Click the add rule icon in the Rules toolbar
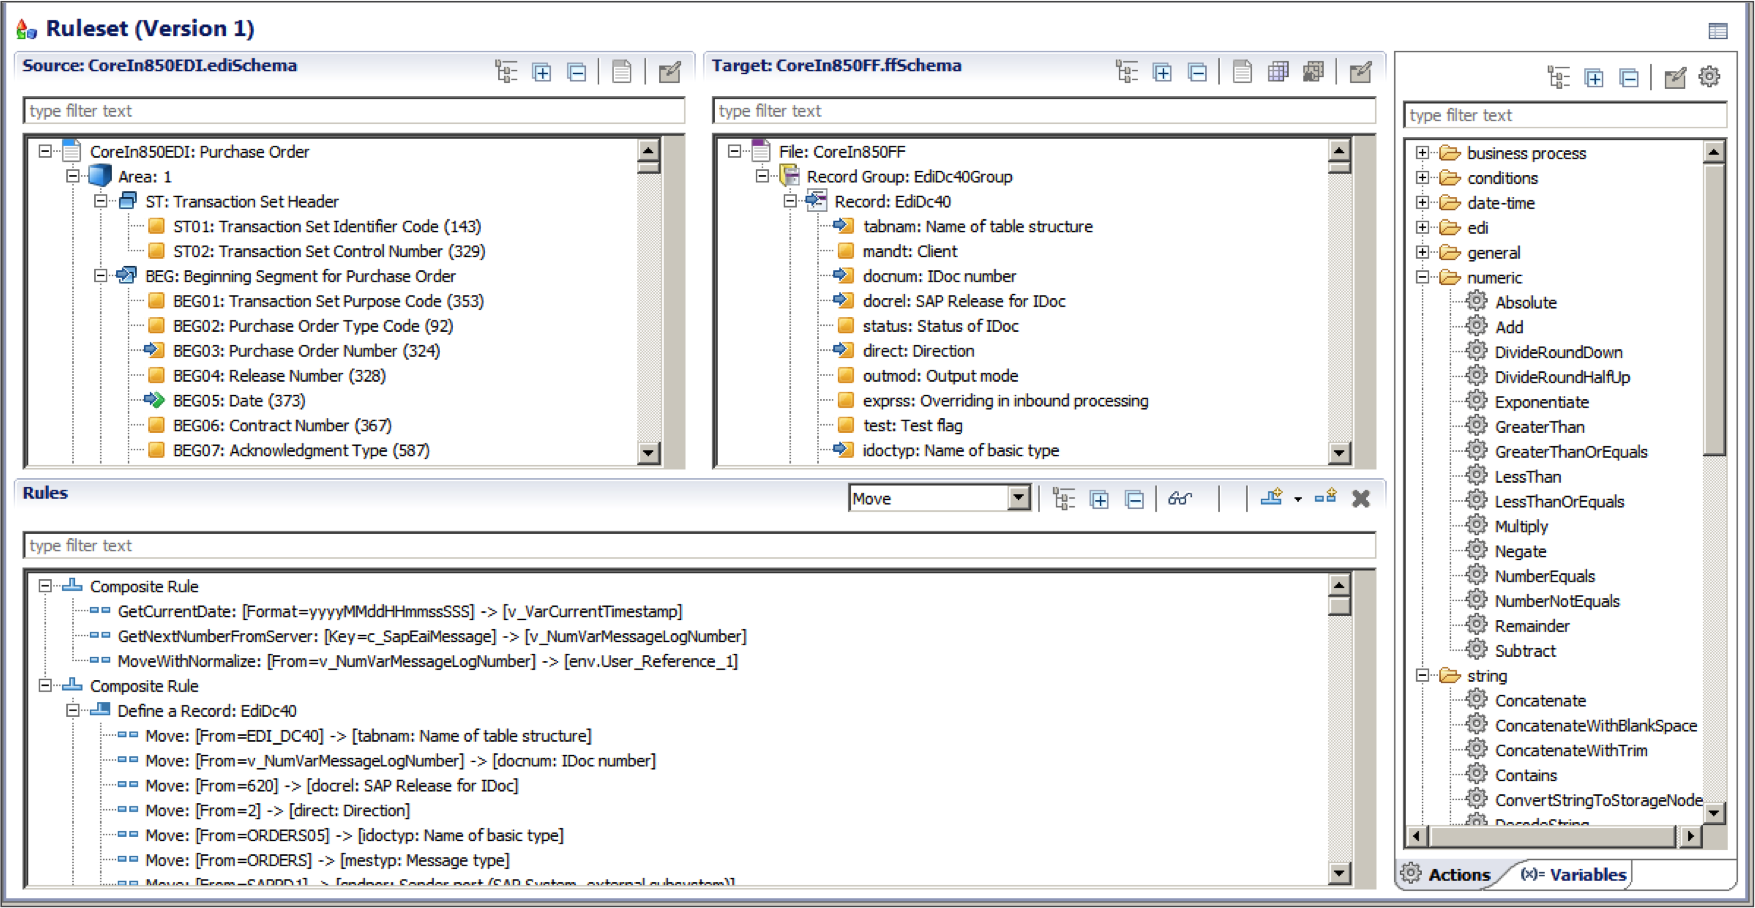The image size is (1755, 908). click(x=1326, y=497)
